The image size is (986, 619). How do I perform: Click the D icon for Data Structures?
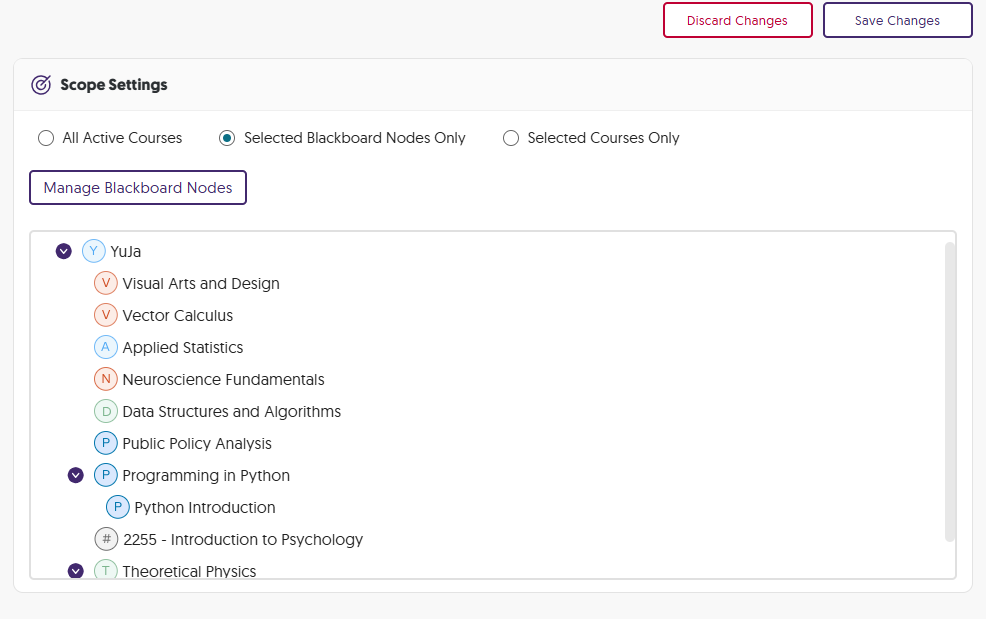coord(106,411)
